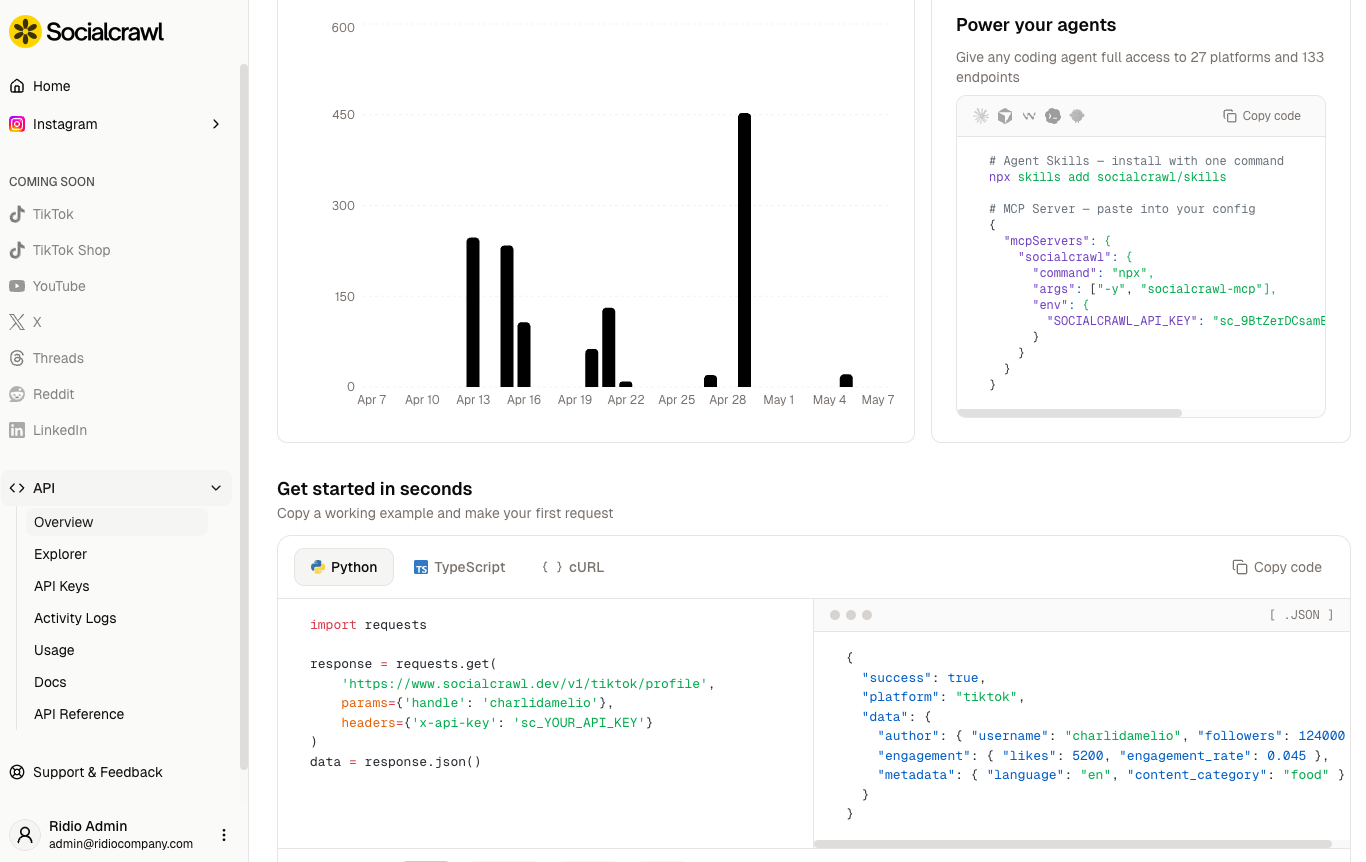Click the "npx skills add socialcrawl/skills" command
1366x862 pixels.
click(1107, 177)
